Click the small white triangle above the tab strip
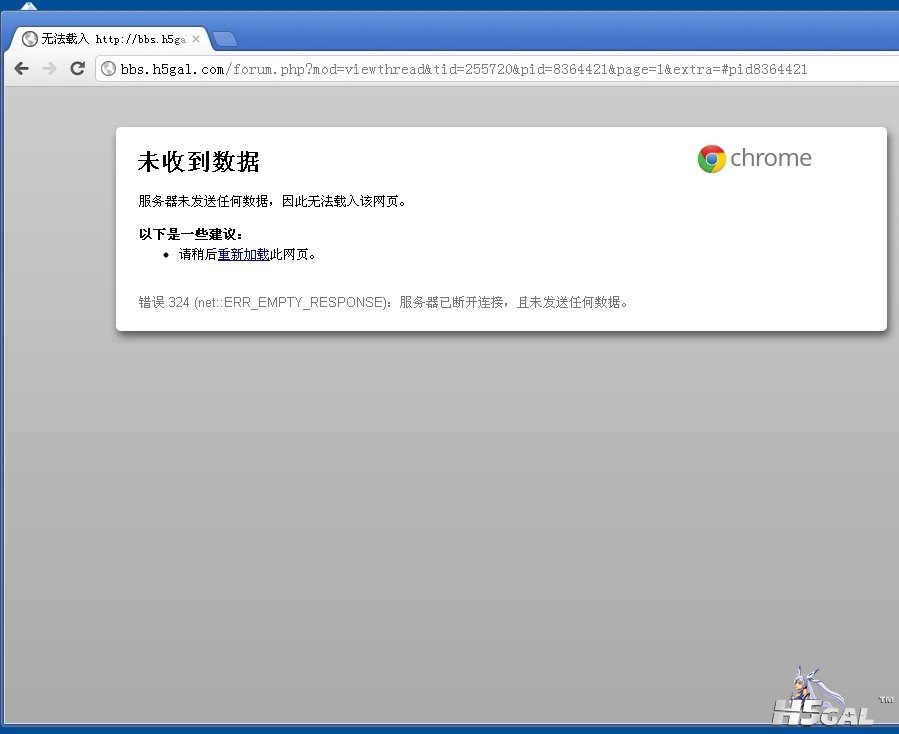The width and height of the screenshot is (899, 734). pos(29,6)
